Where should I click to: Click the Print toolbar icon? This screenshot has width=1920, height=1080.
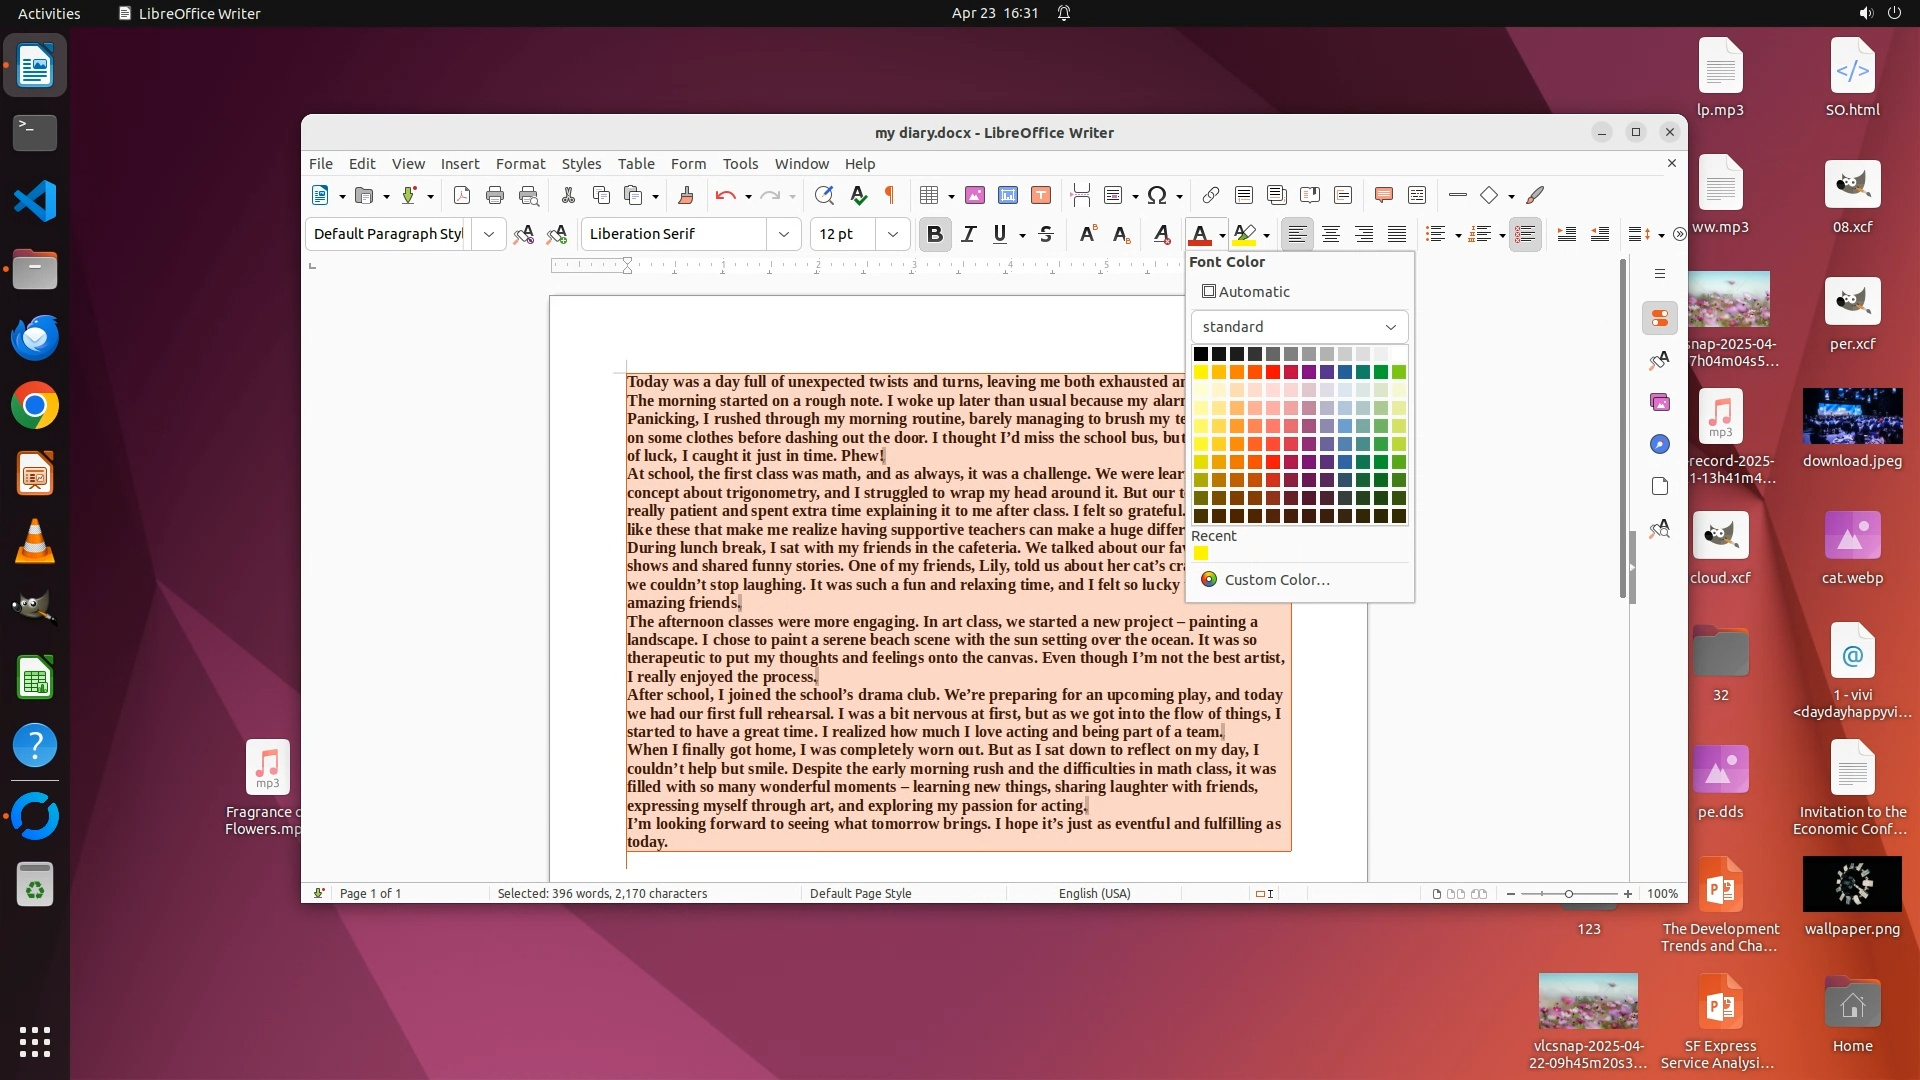click(494, 195)
